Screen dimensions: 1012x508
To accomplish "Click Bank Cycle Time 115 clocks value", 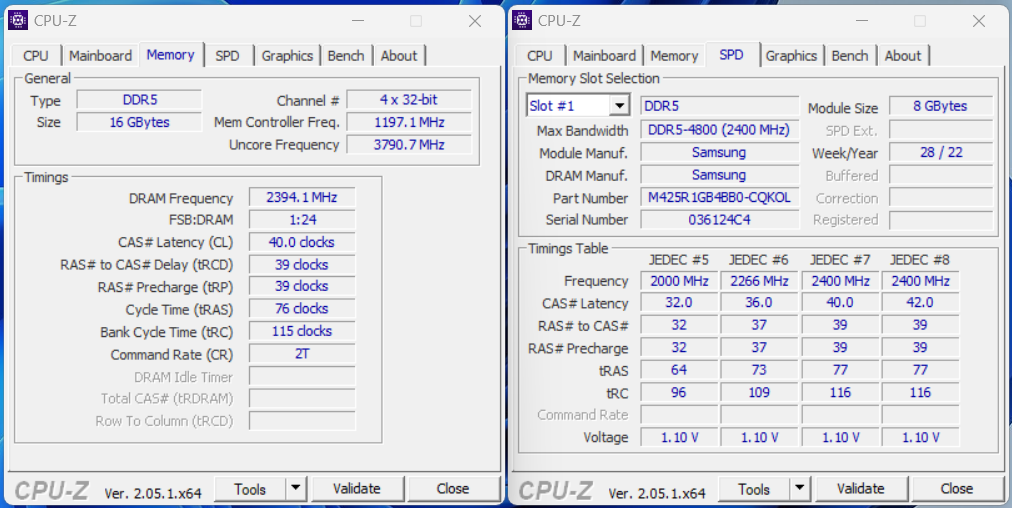I will (302, 331).
